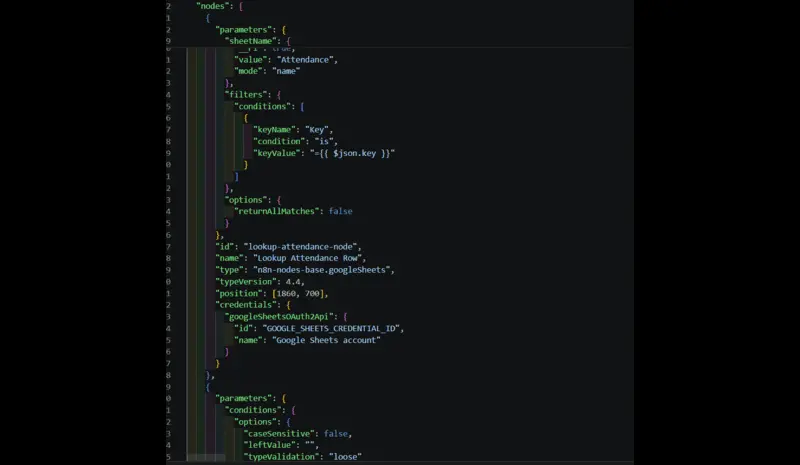Click the false value after returnAllMatches
The width and height of the screenshot is (800, 465).
(340, 211)
